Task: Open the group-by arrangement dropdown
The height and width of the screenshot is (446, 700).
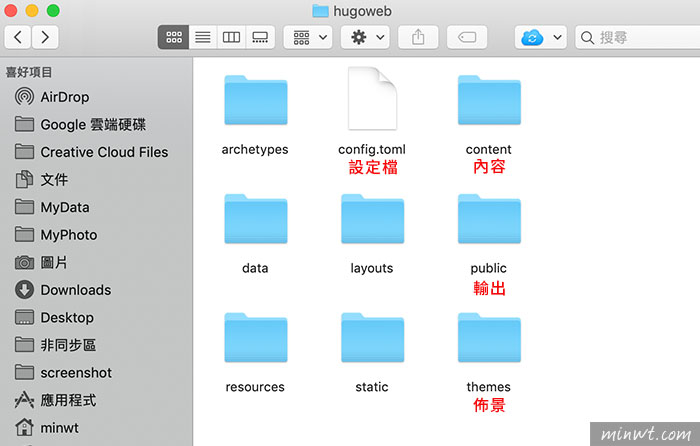Action: pyautogui.click(x=308, y=37)
